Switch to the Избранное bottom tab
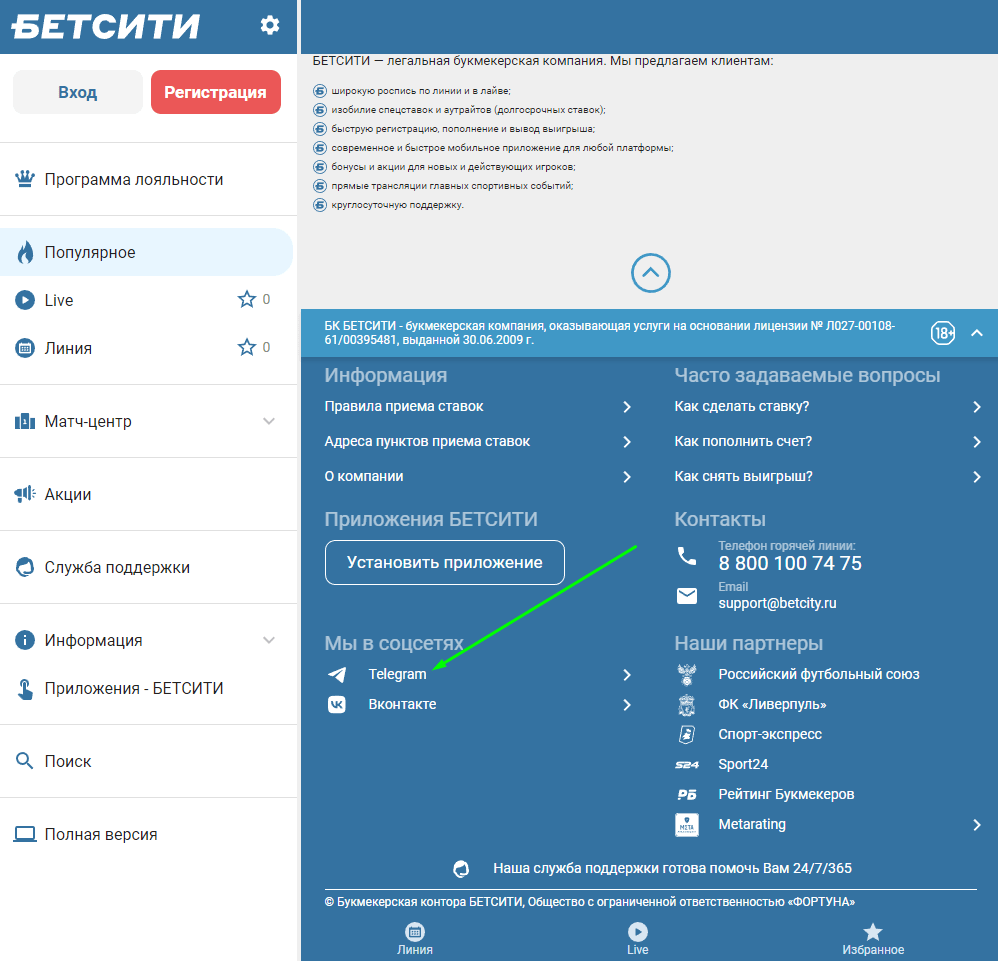The width and height of the screenshot is (998, 961). (873, 939)
